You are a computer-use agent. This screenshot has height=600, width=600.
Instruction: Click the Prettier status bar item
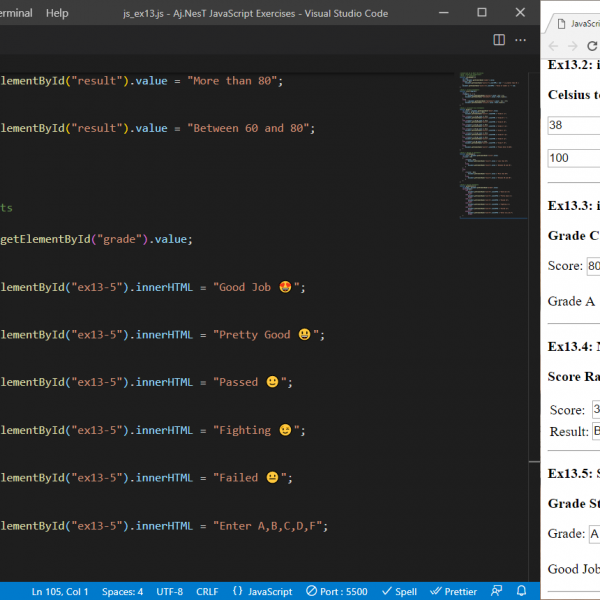(453, 591)
